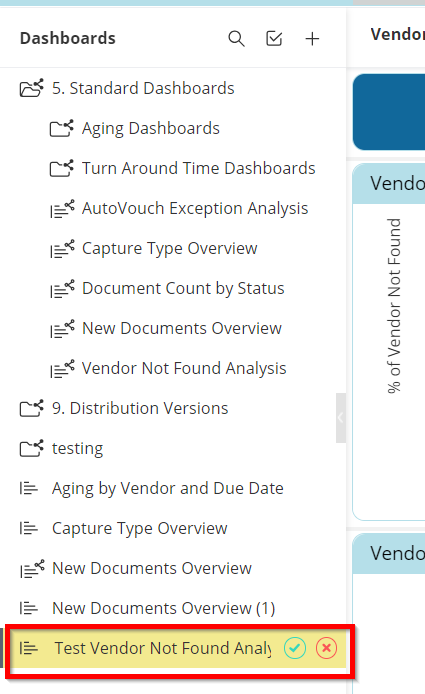The width and height of the screenshot is (425, 694).
Task: Click the shared icon beside New Documents Overview at root
Action: (x=32, y=568)
